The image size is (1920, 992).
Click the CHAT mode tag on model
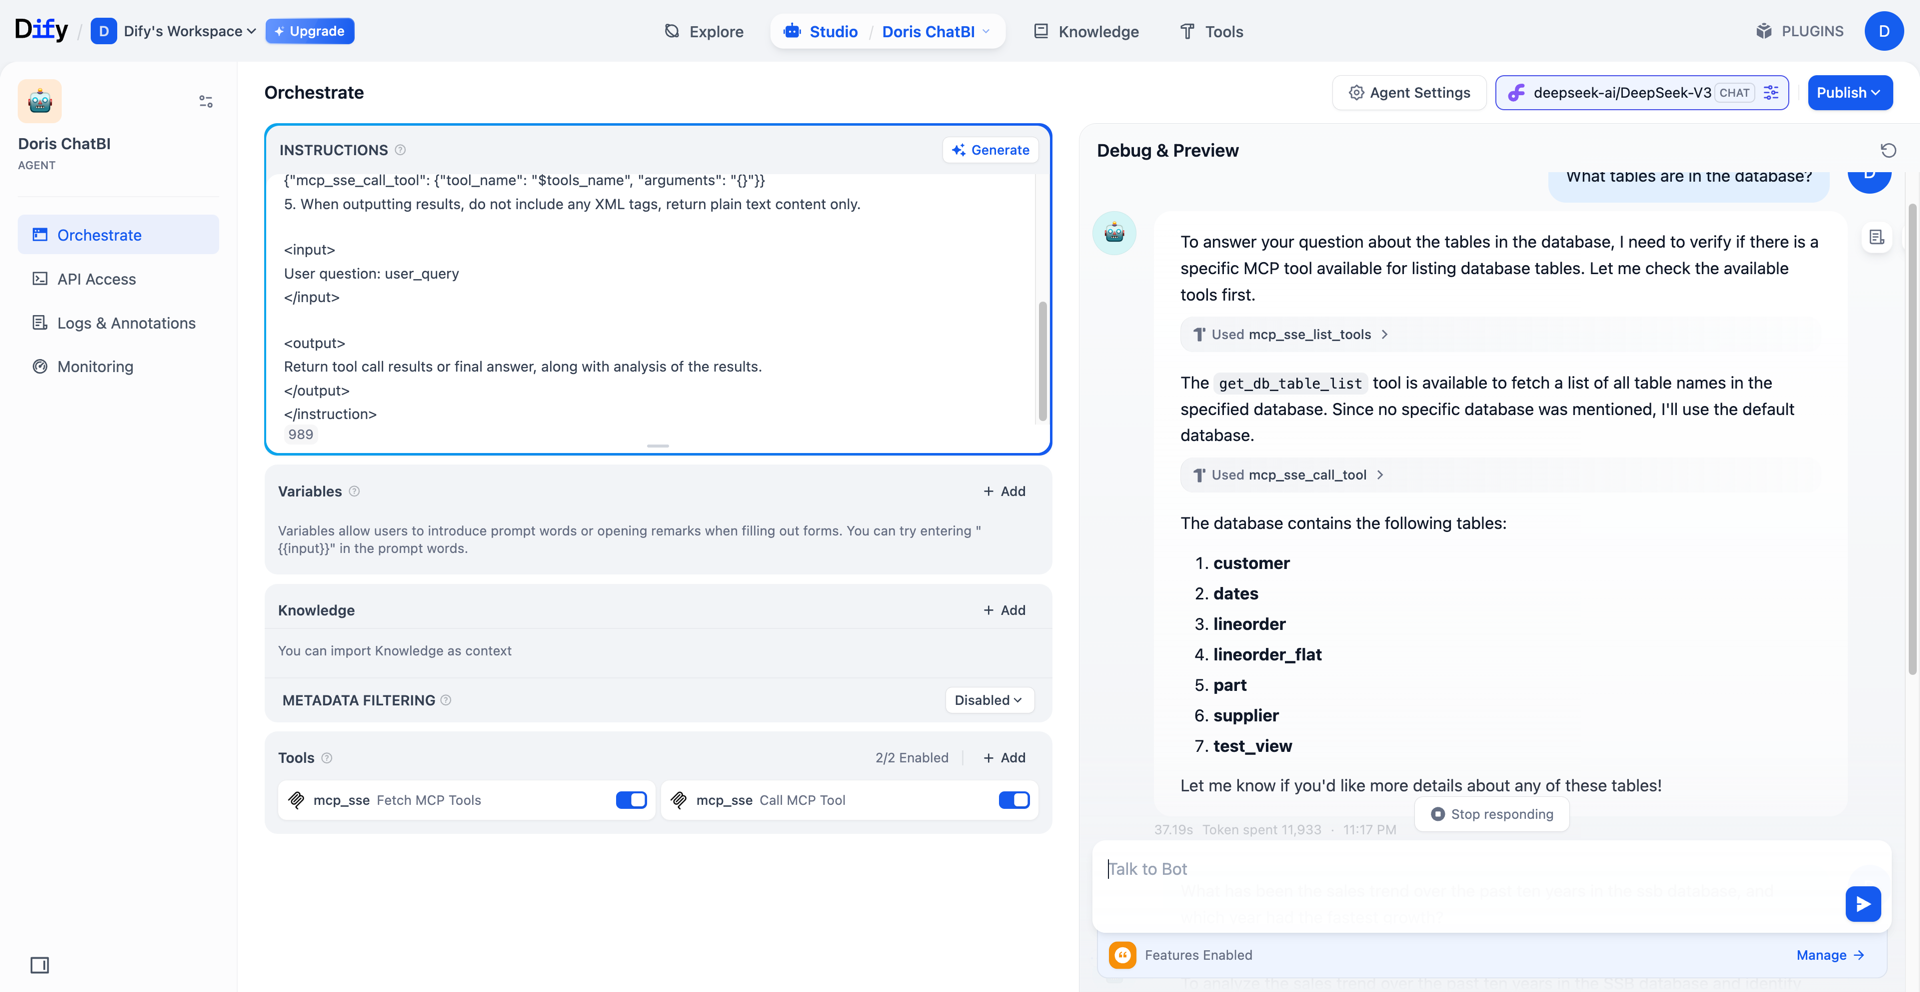tap(1735, 93)
